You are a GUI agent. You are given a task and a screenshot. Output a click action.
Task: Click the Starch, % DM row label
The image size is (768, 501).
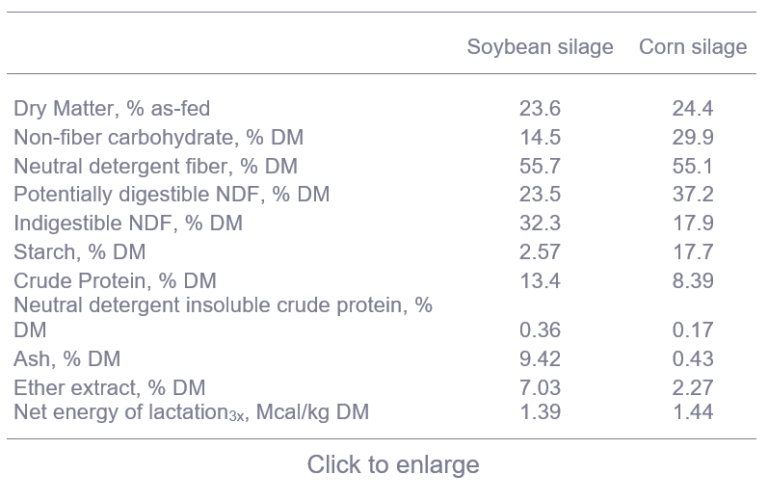pyautogui.click(x=80, y=252)
